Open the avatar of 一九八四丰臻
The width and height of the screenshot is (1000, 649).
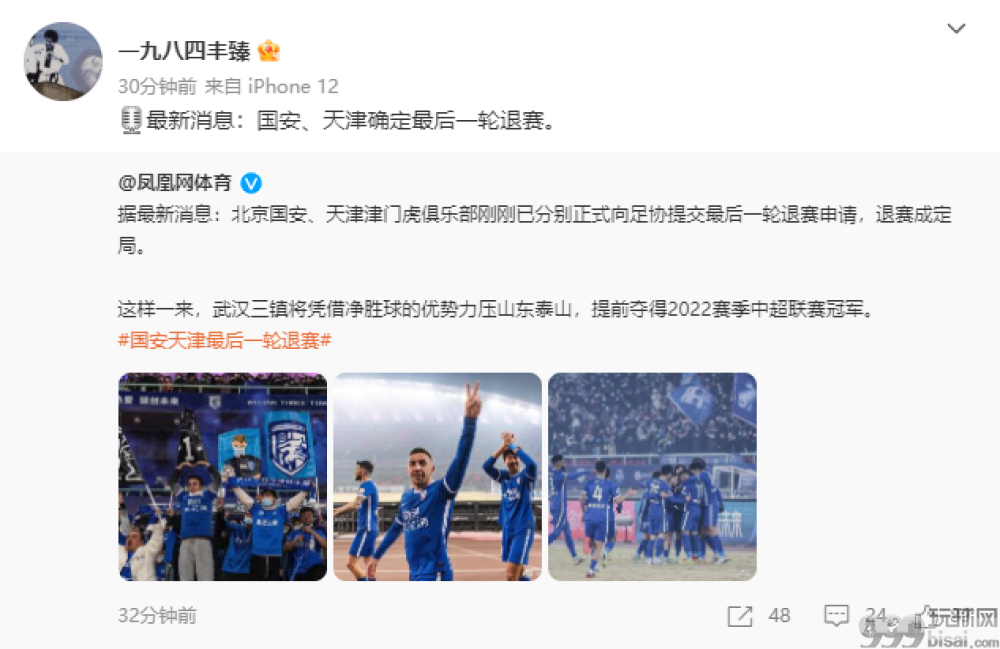[62, 61]
